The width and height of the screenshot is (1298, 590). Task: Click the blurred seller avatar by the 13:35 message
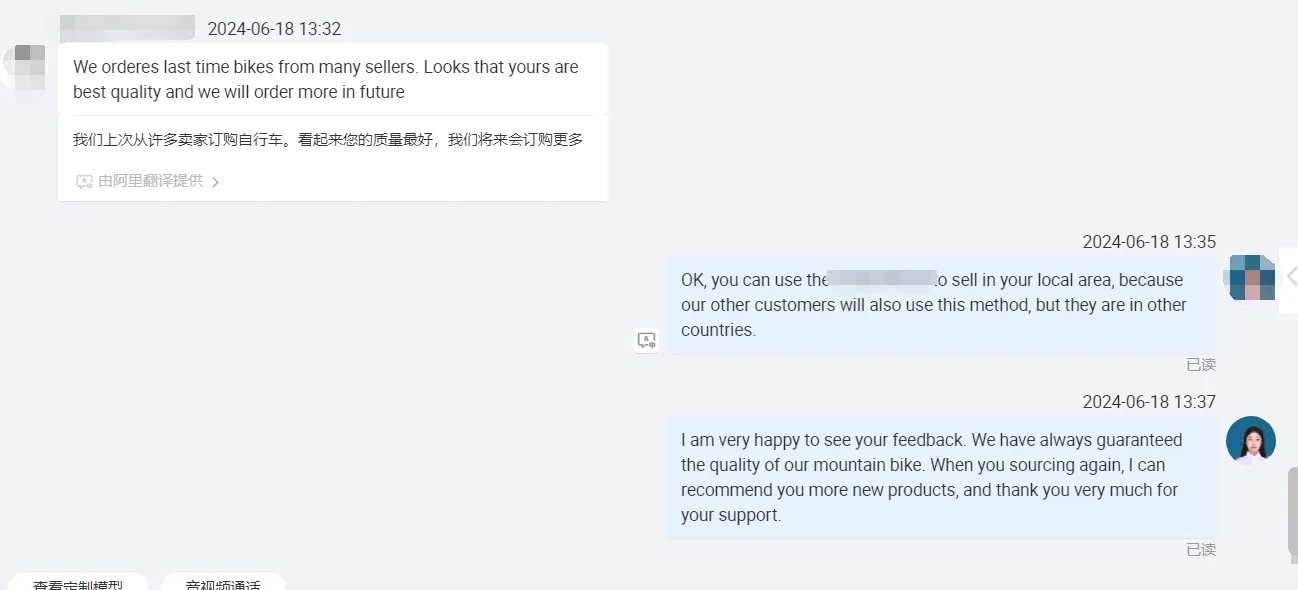tap(1251, 277)
